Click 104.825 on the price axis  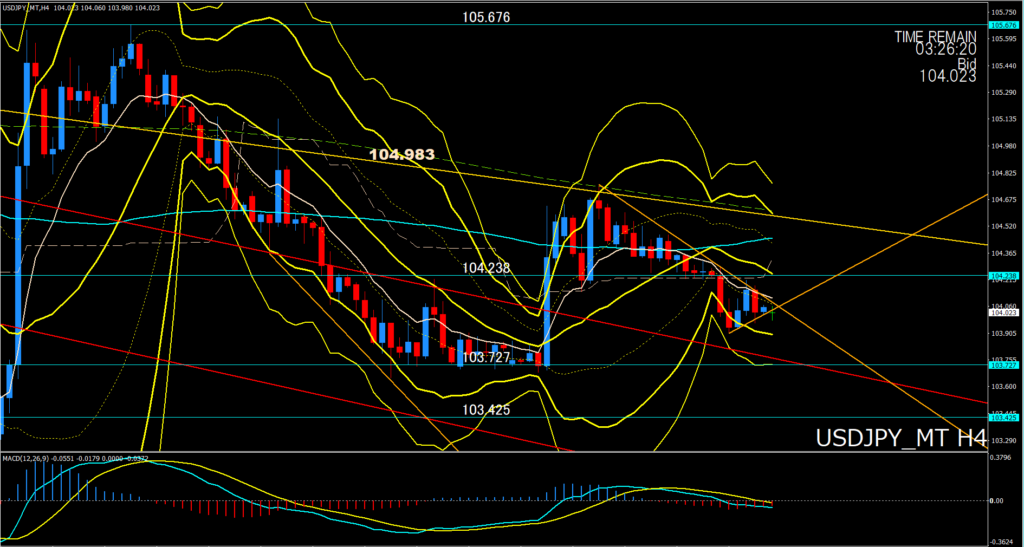click(1003, 173)
